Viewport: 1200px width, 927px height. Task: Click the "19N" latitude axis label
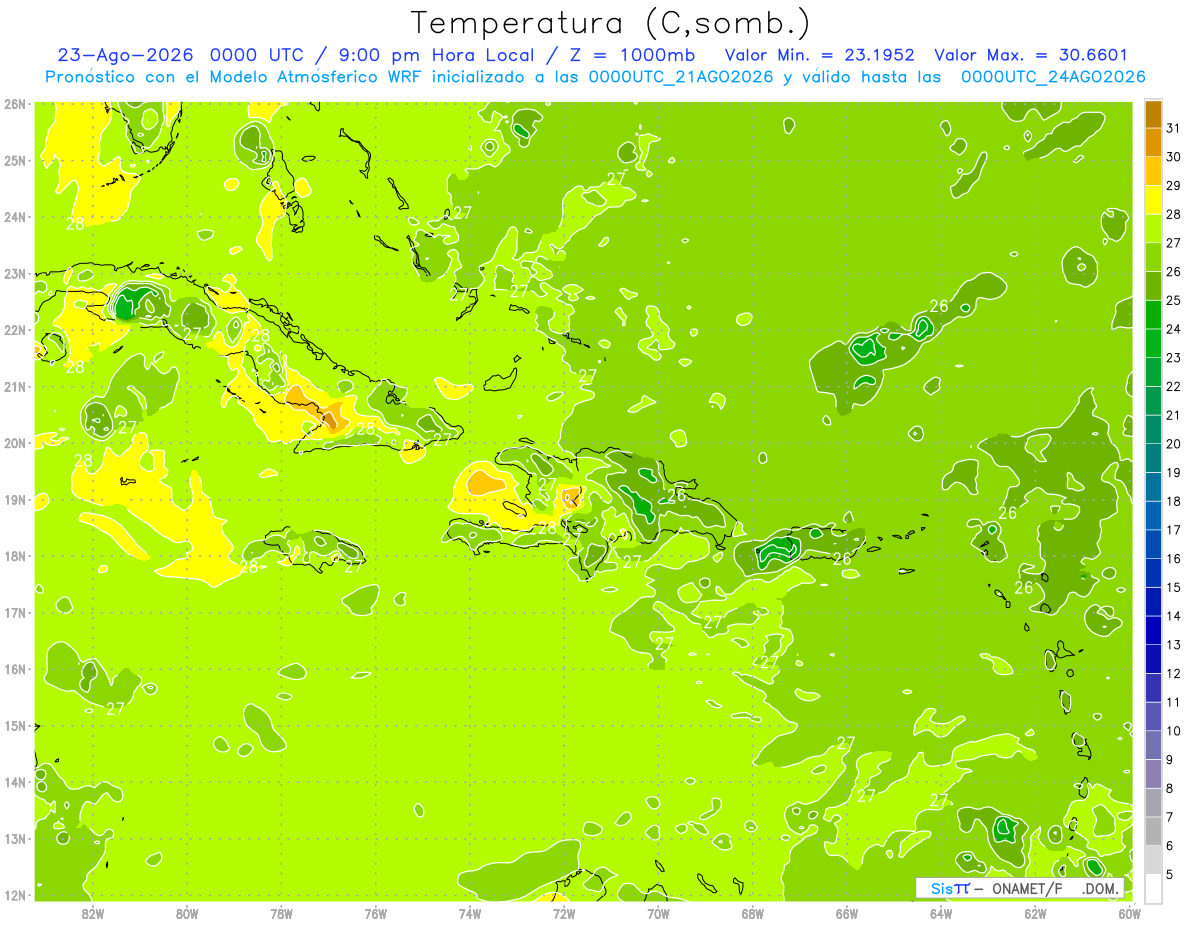(15, 500)
